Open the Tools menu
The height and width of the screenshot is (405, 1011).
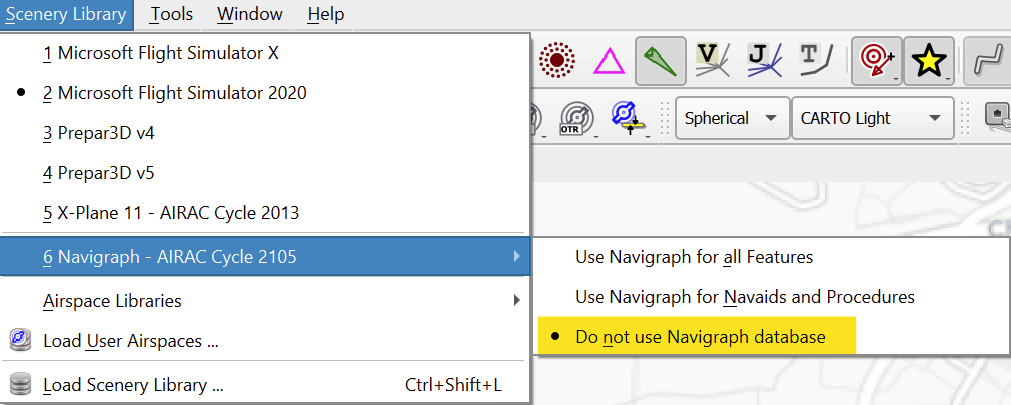[x=172, y=14]
